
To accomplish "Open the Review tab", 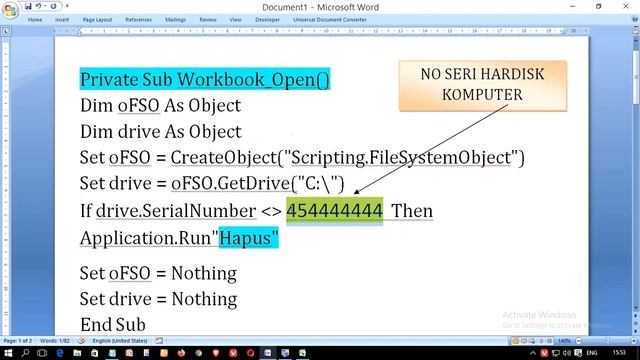I will 208,20.
